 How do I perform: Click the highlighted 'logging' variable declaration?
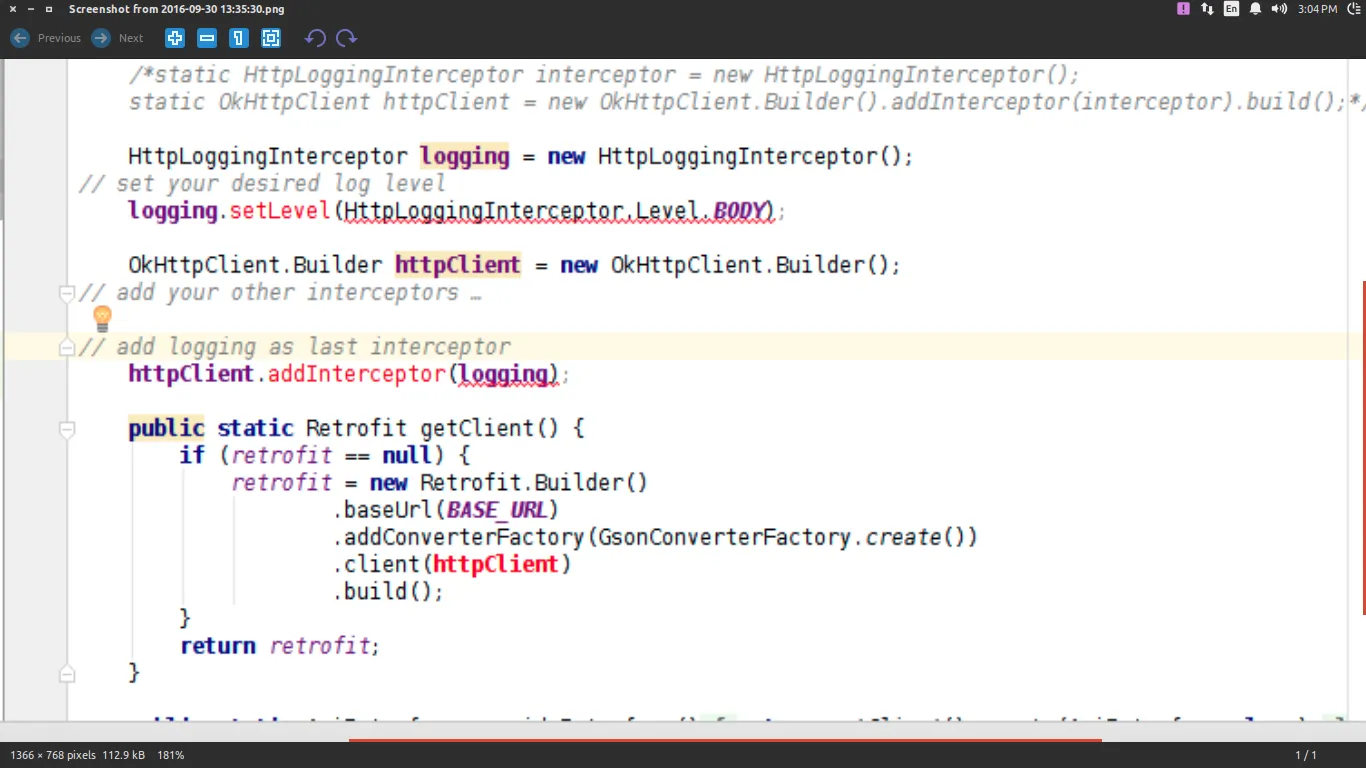[465, 157]
